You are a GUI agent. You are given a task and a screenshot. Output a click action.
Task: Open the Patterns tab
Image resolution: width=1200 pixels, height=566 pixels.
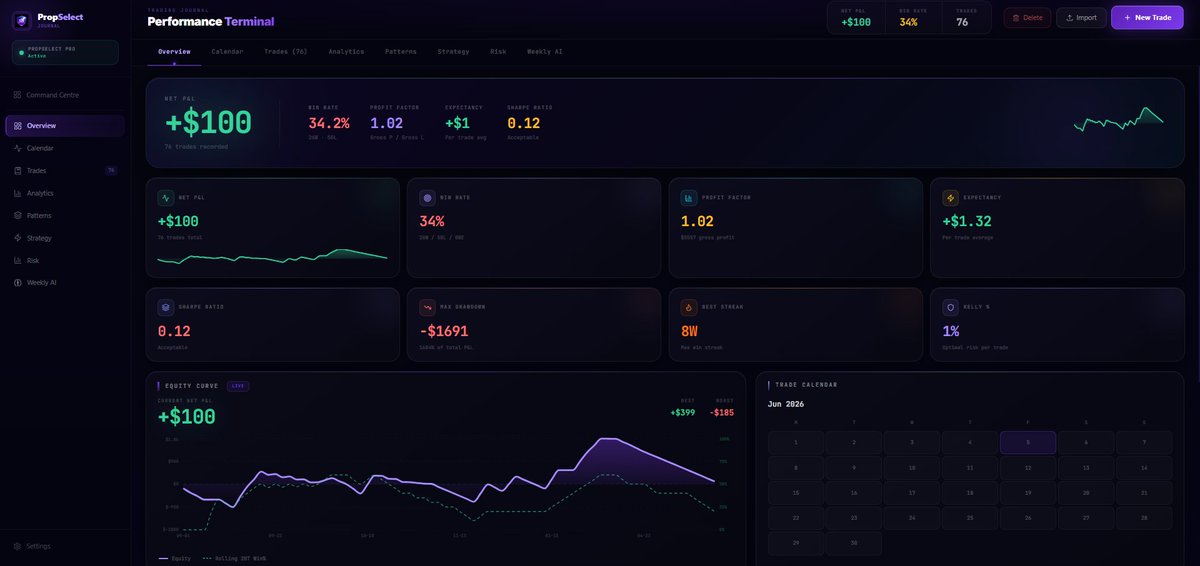tap(401, 51)
